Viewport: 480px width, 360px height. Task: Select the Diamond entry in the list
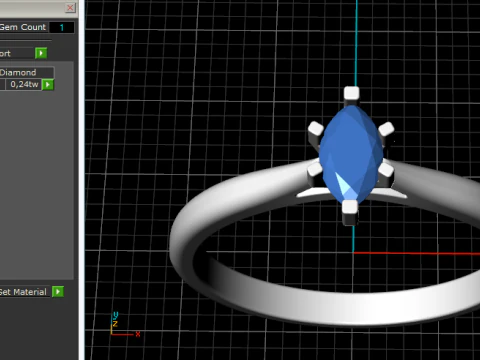click(26, 73)
